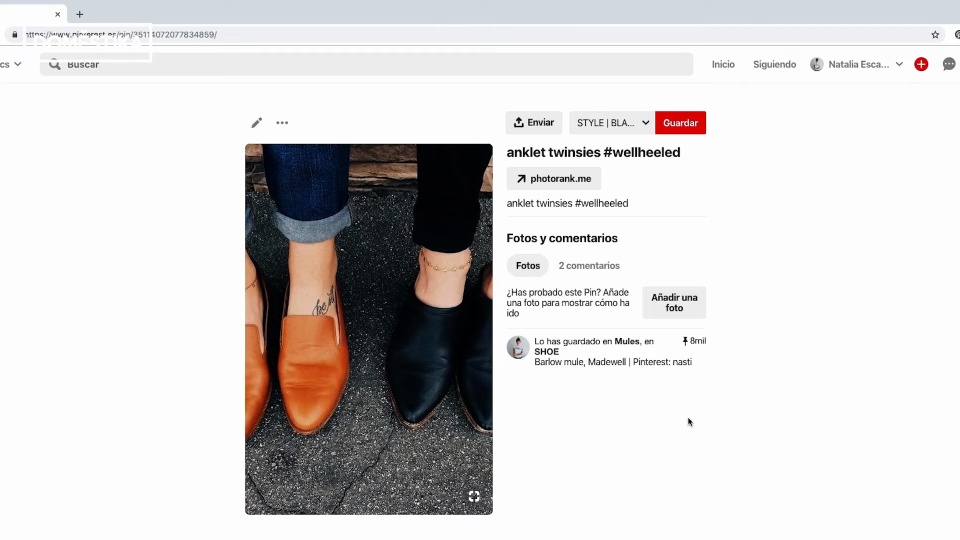Click the pinner profile avatar
Screen dimensions: 960x540
tap(518, 348)
